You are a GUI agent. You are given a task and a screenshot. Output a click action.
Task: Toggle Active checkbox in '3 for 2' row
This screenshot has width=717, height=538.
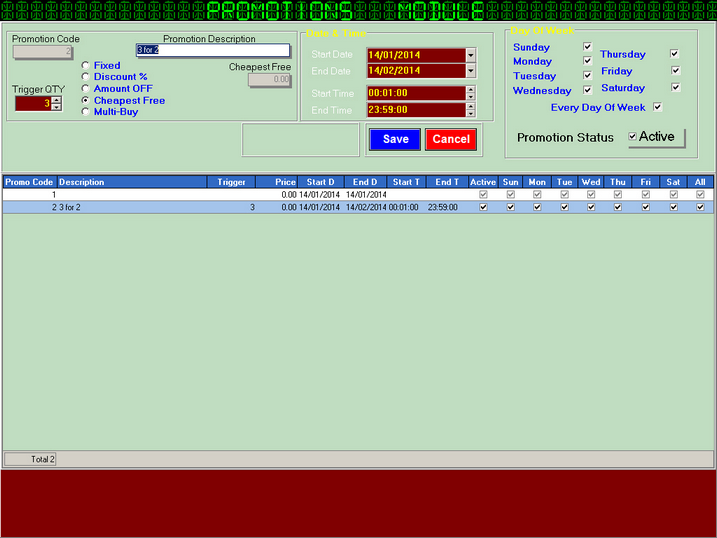point(483,207)
